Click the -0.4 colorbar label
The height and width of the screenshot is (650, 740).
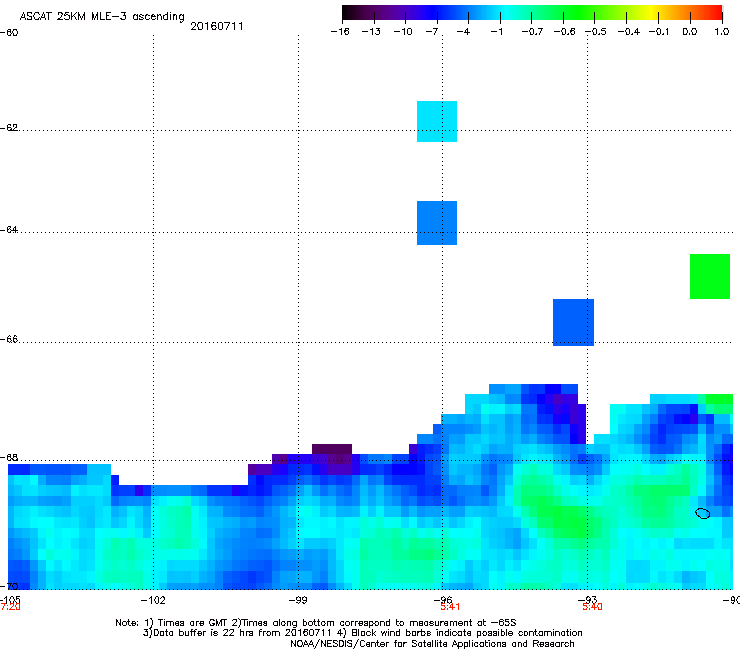pyautogui.click(x=629, y=32)
